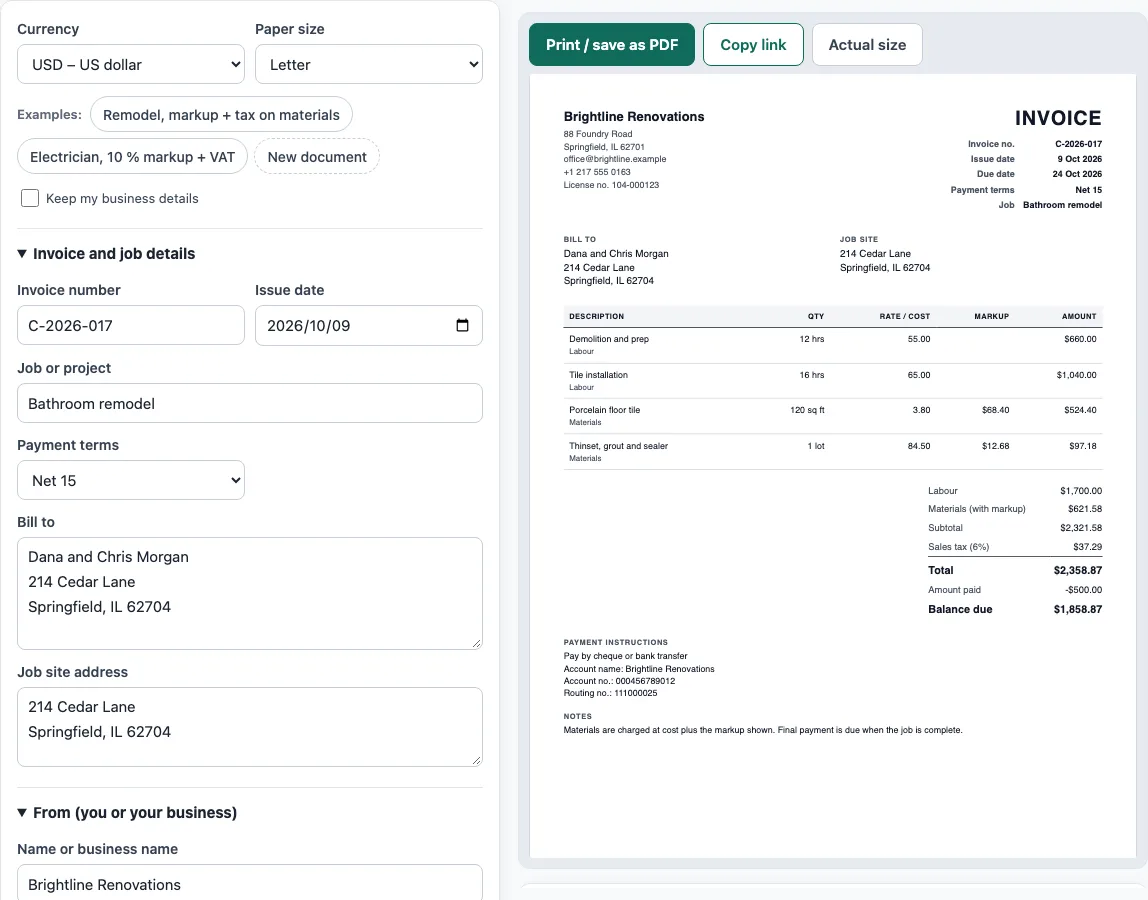Click Print / save as PDF
The height and width of the screenshot is (900, 1148).
612,45
